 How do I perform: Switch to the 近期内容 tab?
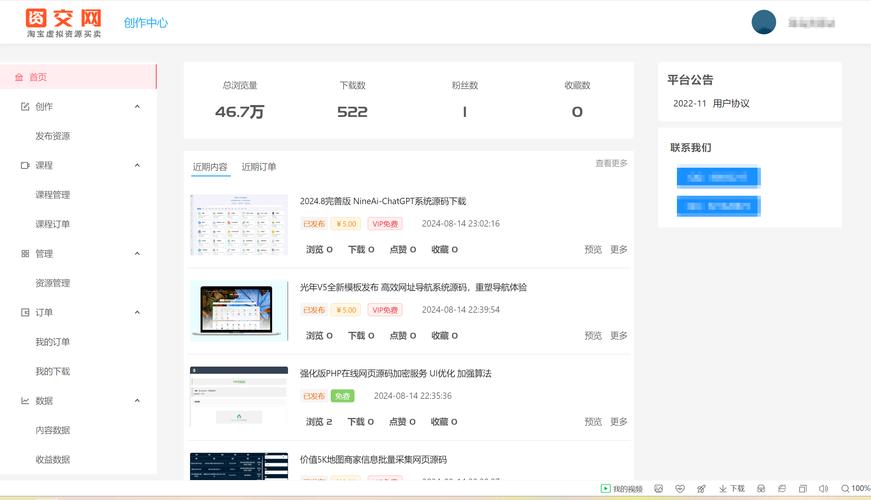(210, 167)
